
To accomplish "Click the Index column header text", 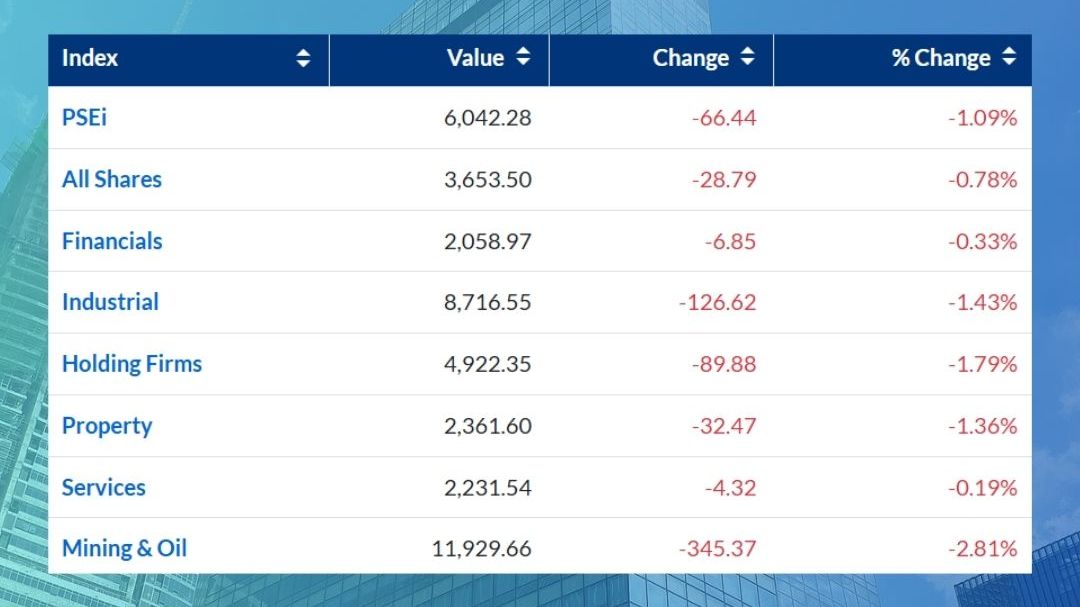I will (x=90, y=58).
